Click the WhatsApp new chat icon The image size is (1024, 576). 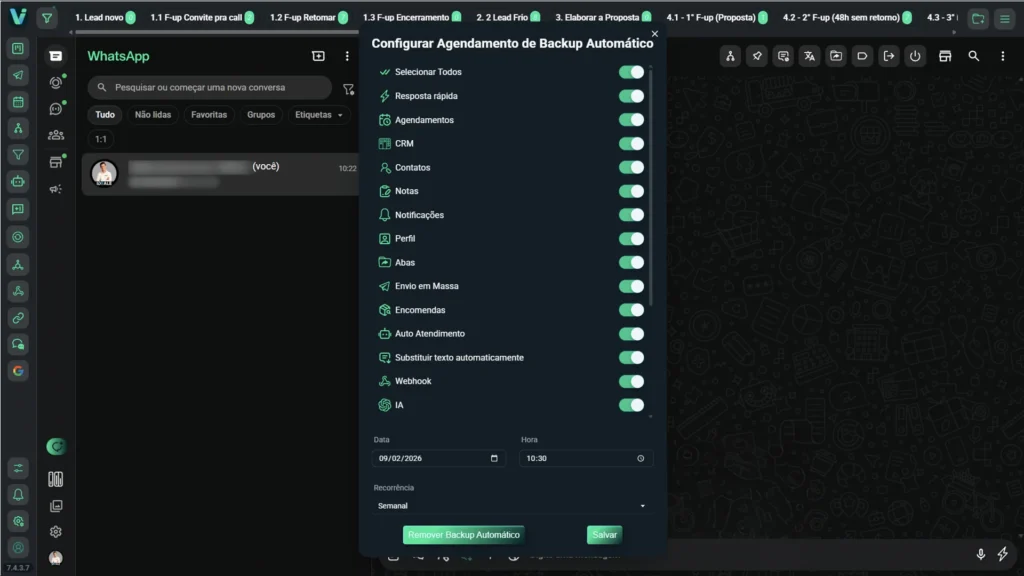tap(318, 57)
